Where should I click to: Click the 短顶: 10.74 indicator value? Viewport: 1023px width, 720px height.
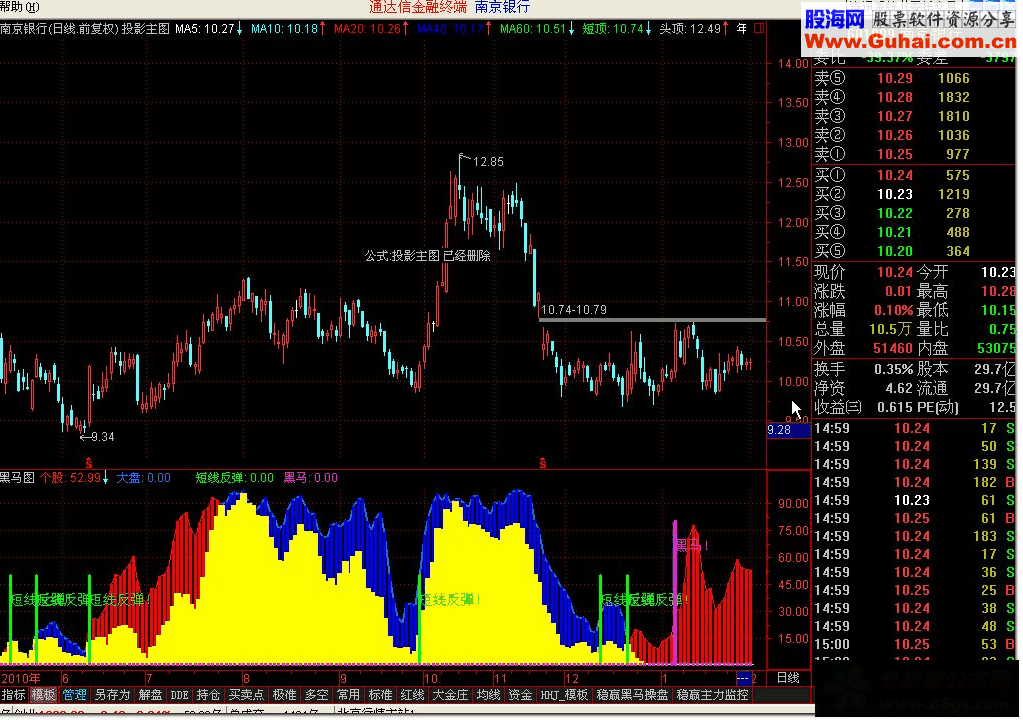tap(617, 29)
